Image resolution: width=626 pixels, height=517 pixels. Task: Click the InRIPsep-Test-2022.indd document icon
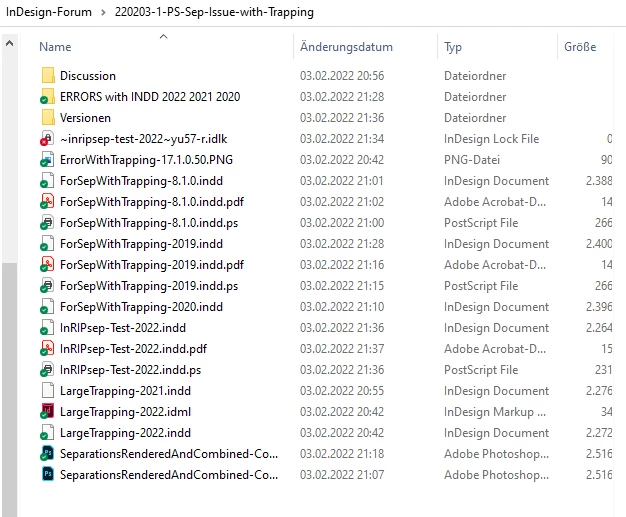[48, 328]
